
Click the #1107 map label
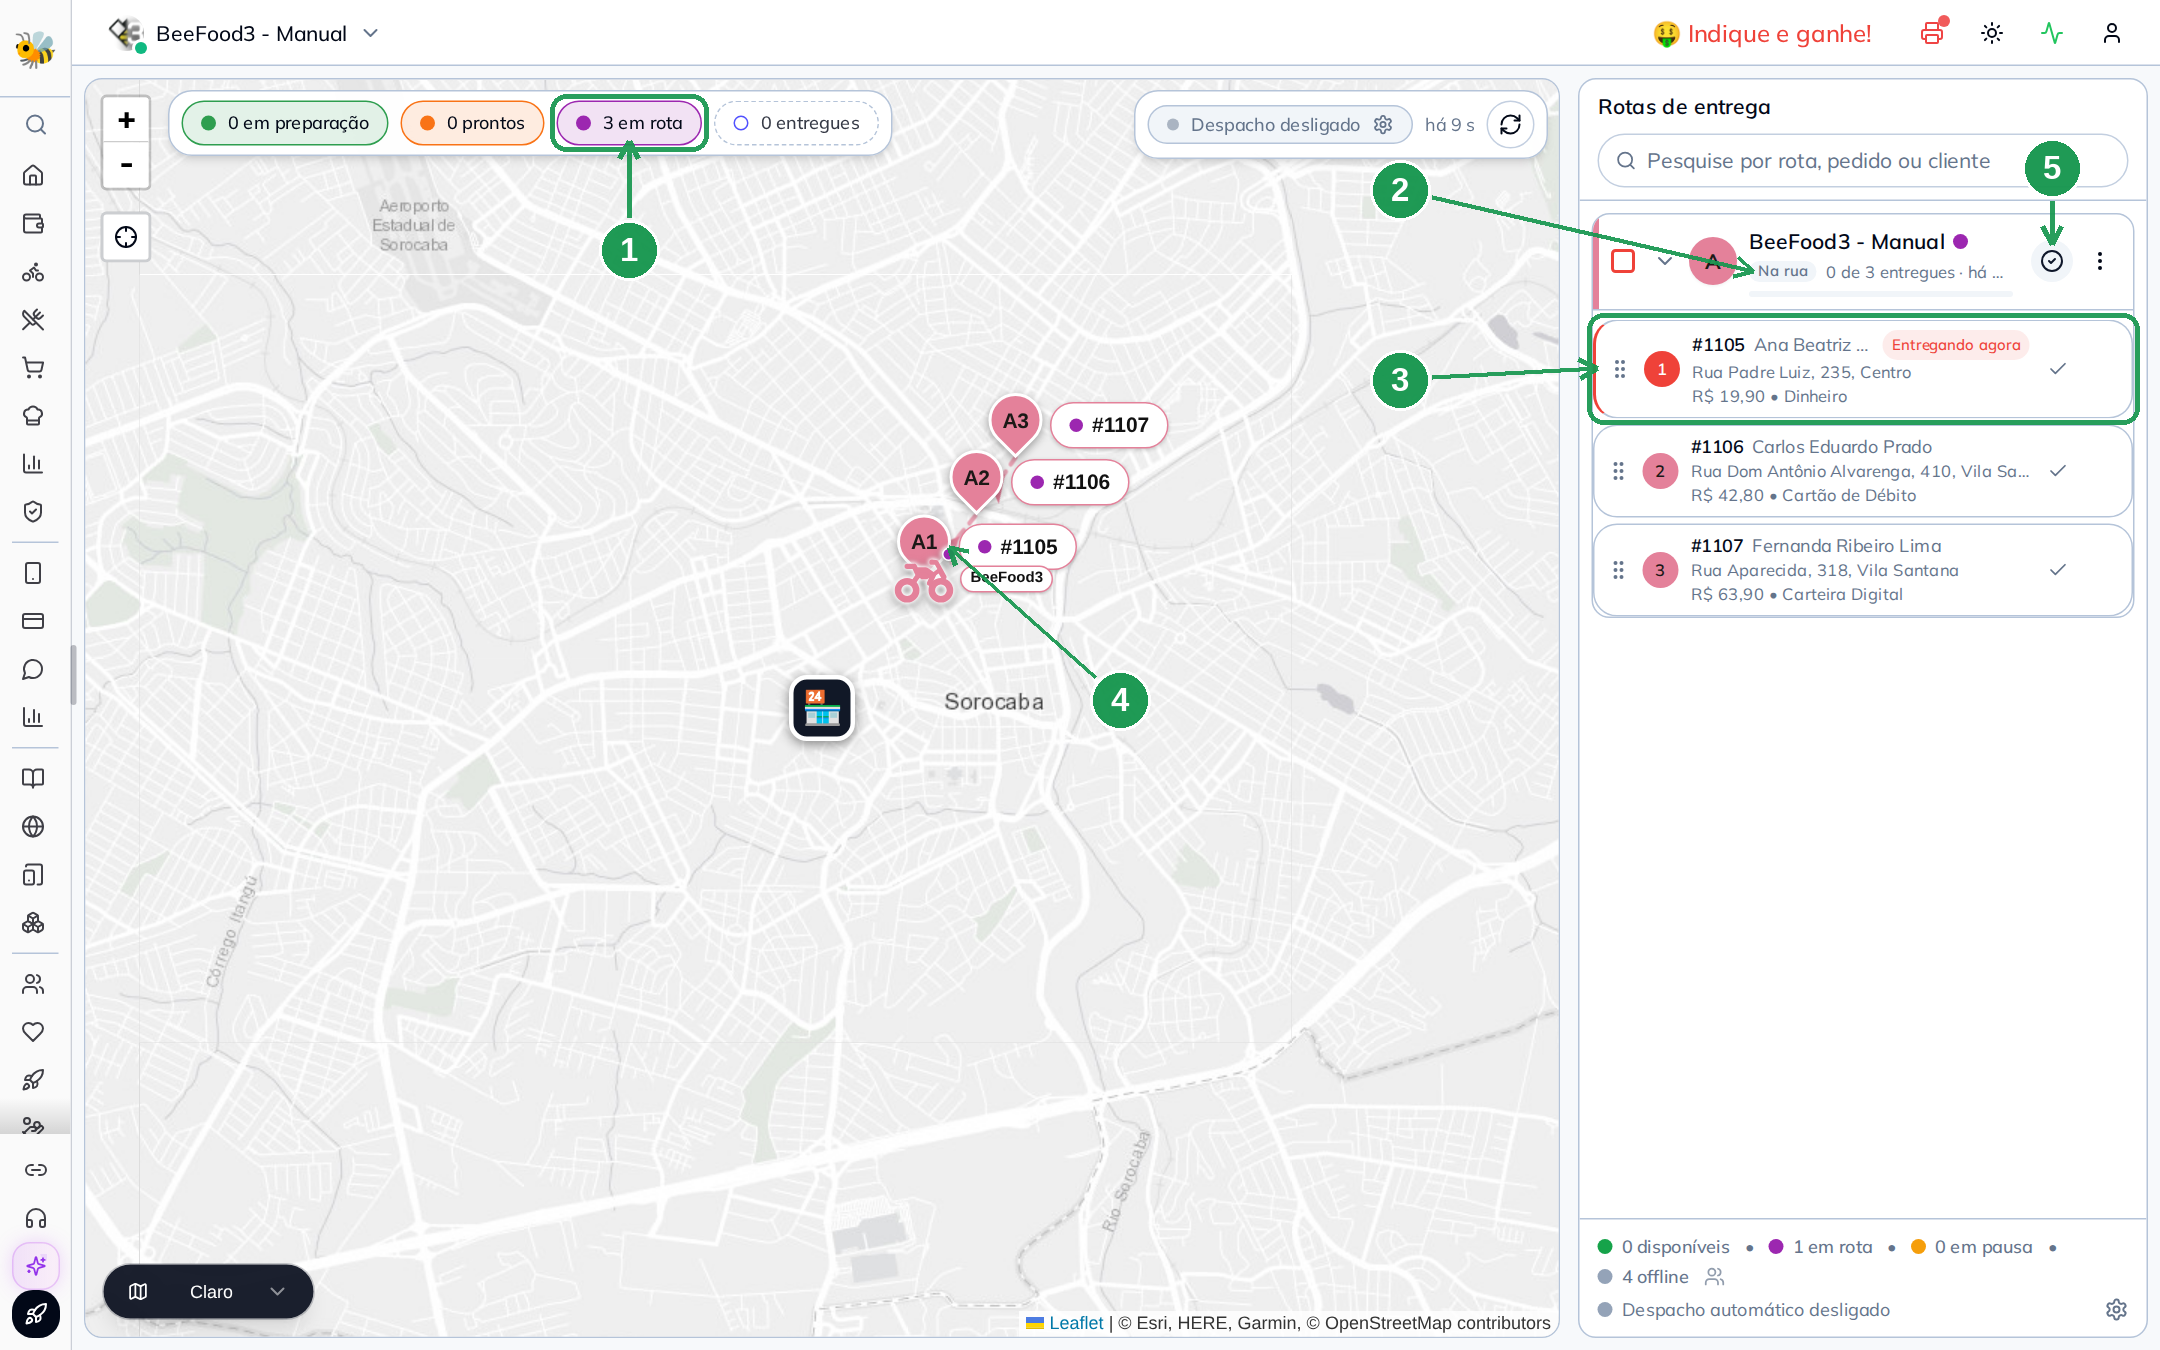pyautogui.click(x=1109, y=425)
